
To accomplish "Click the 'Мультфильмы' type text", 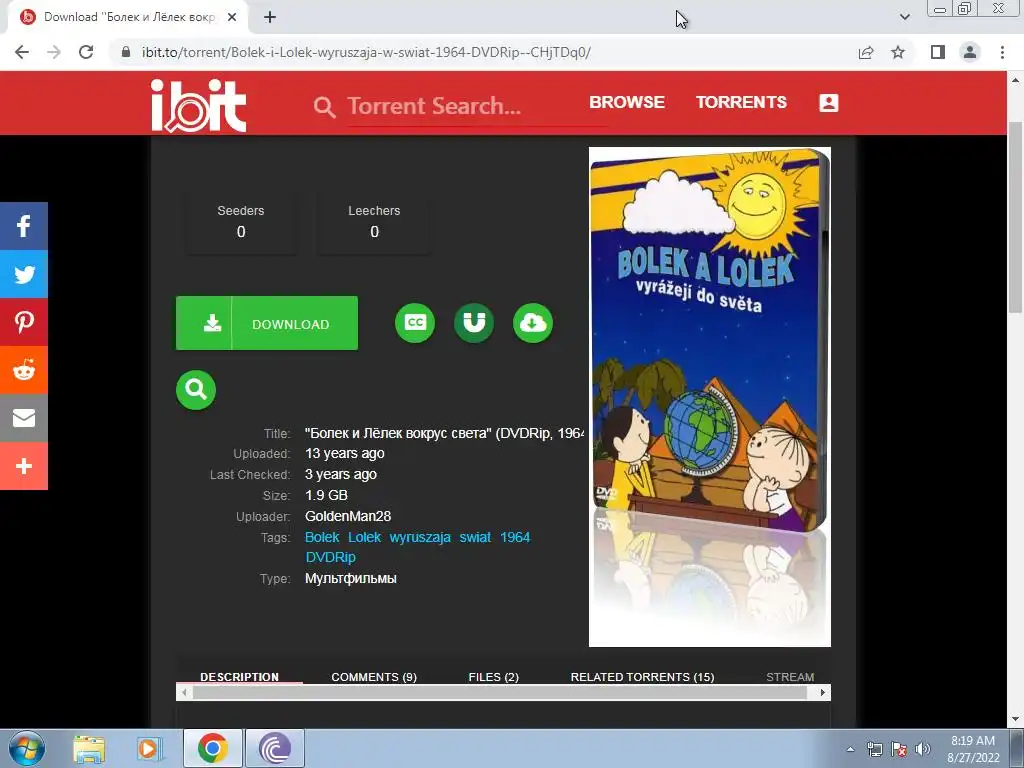I will tap(351, 579).
